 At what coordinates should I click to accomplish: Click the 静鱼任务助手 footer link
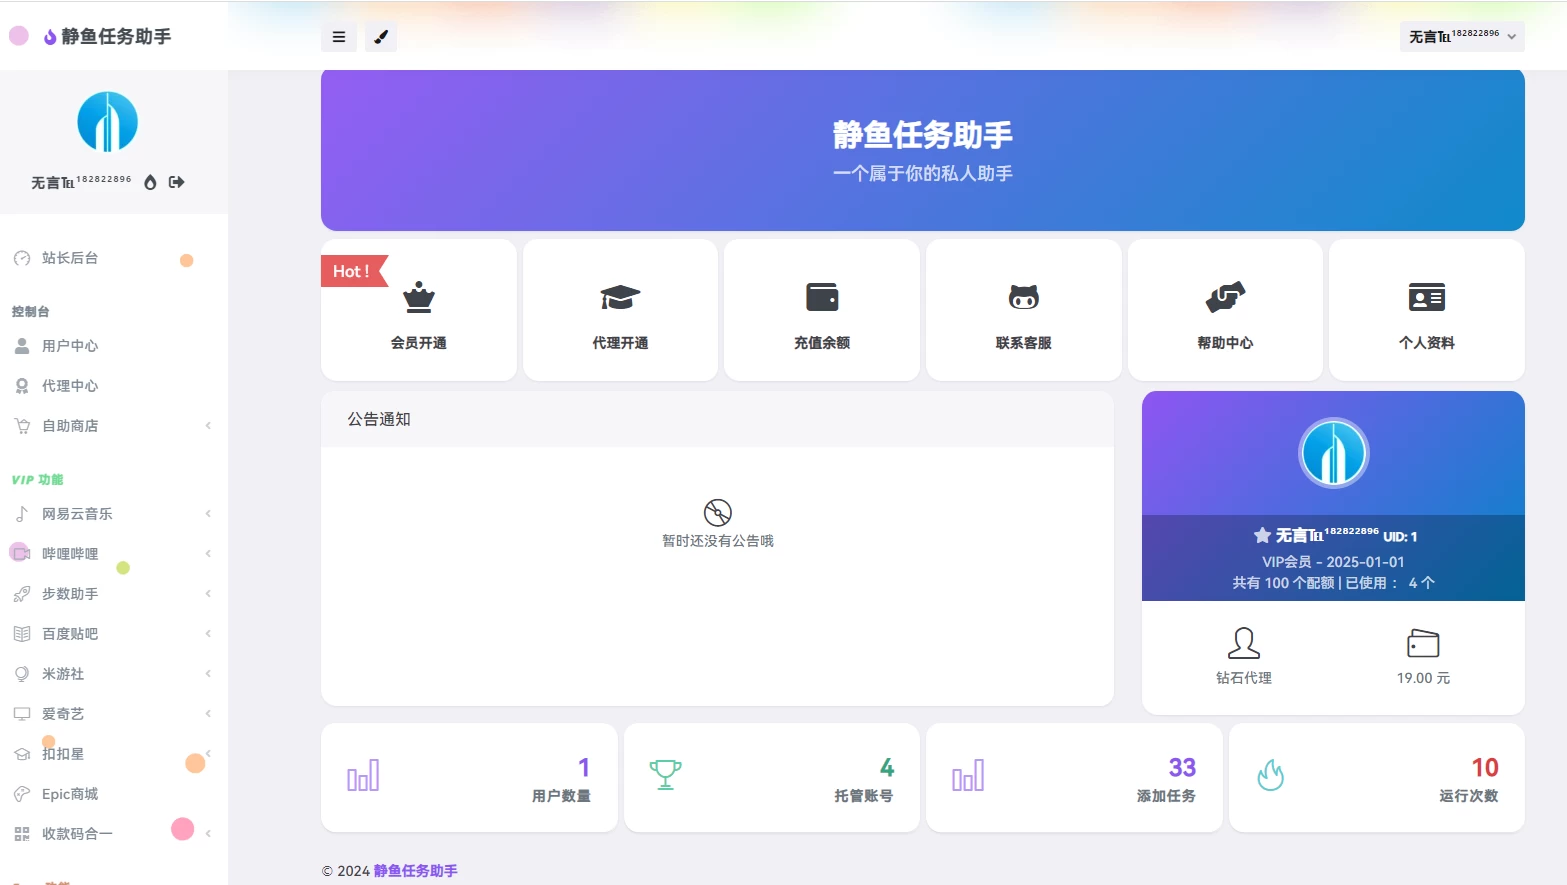415,871
